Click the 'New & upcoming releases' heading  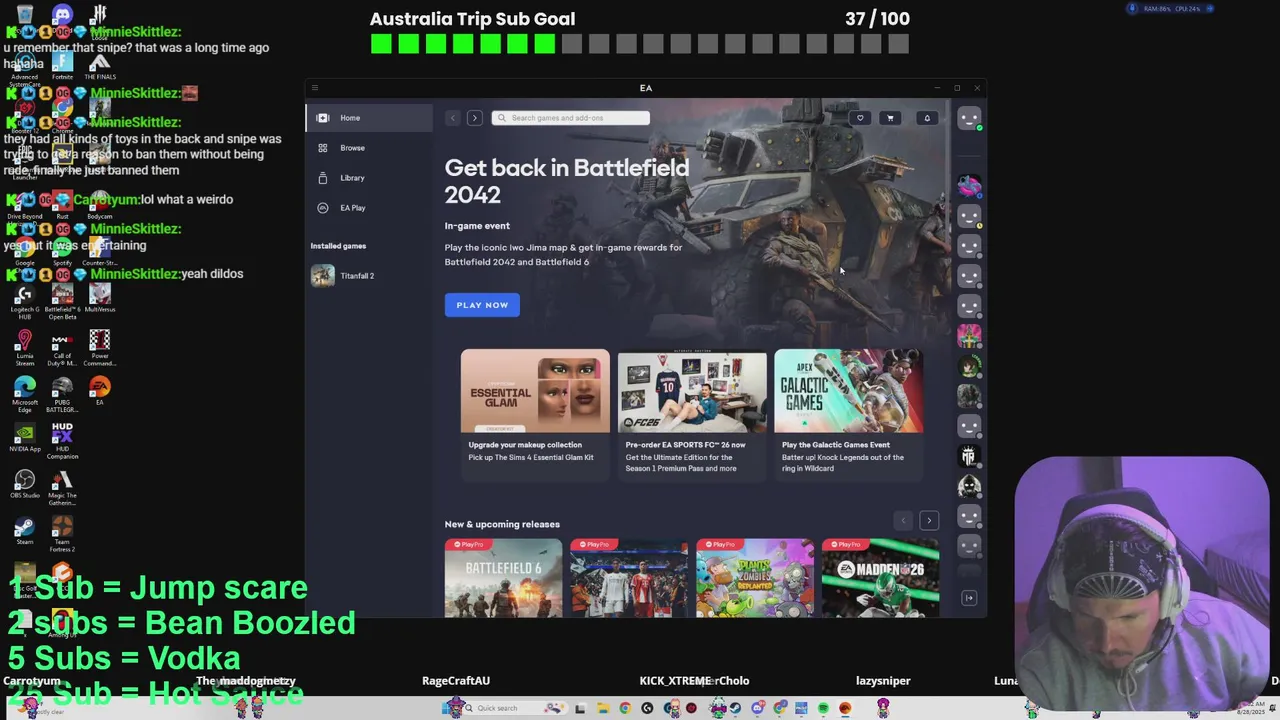(x=502, y=524)
